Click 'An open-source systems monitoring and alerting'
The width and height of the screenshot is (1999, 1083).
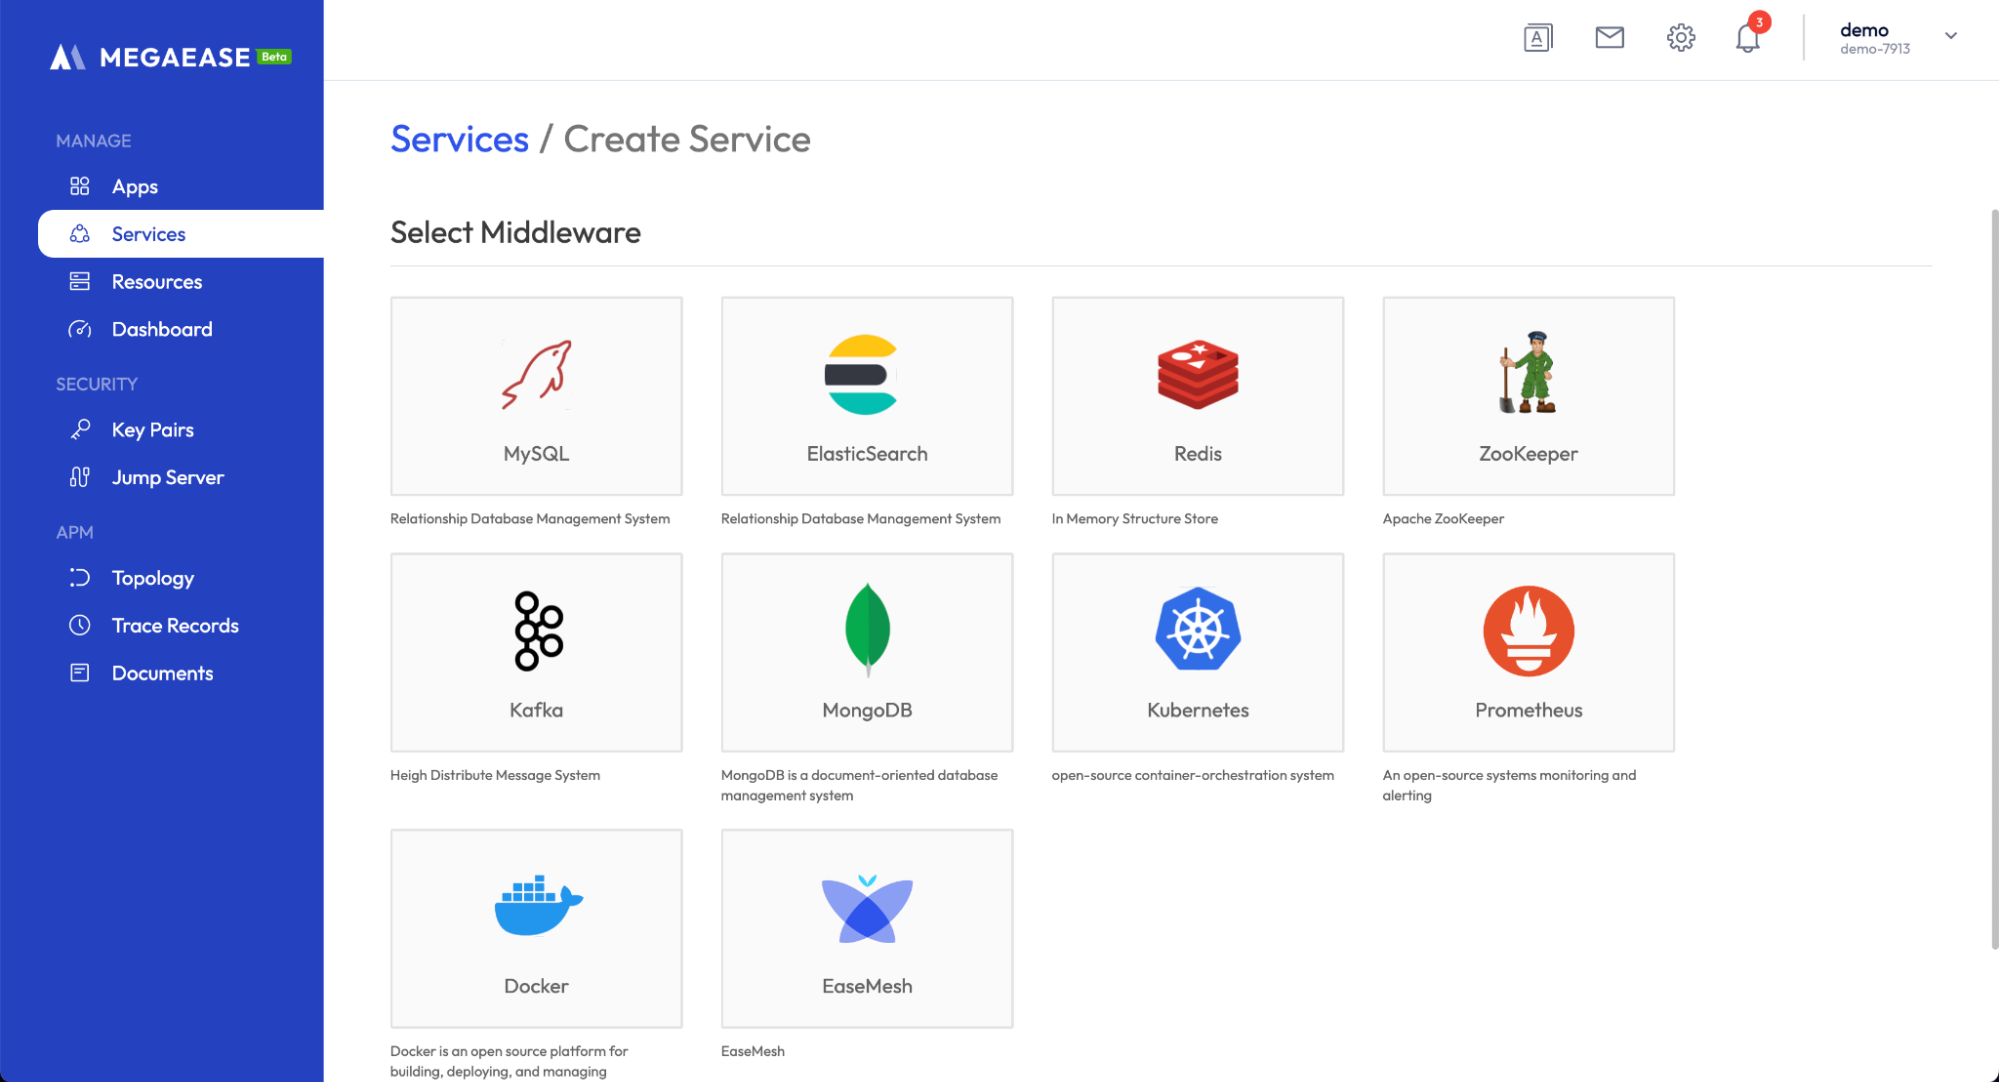pyautogui.click(x=1509, y=785)
